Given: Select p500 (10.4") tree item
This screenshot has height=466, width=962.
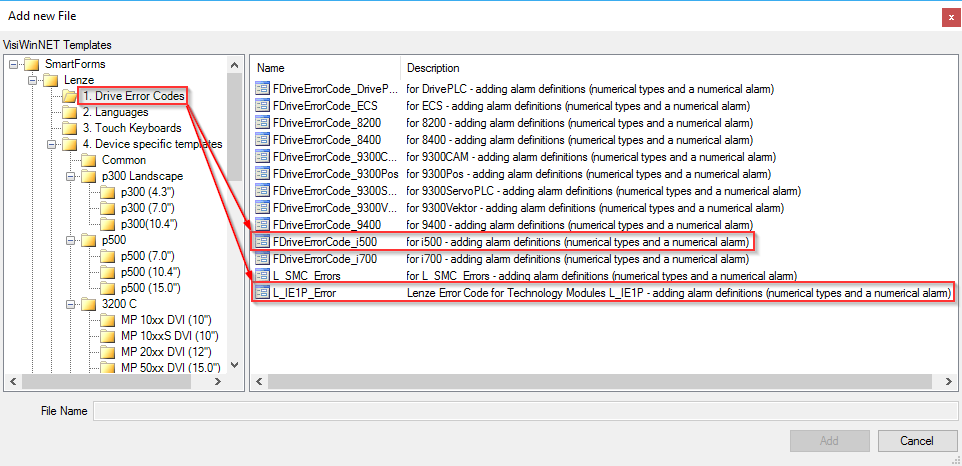Looking at the screenshot, I should point(150,272).
